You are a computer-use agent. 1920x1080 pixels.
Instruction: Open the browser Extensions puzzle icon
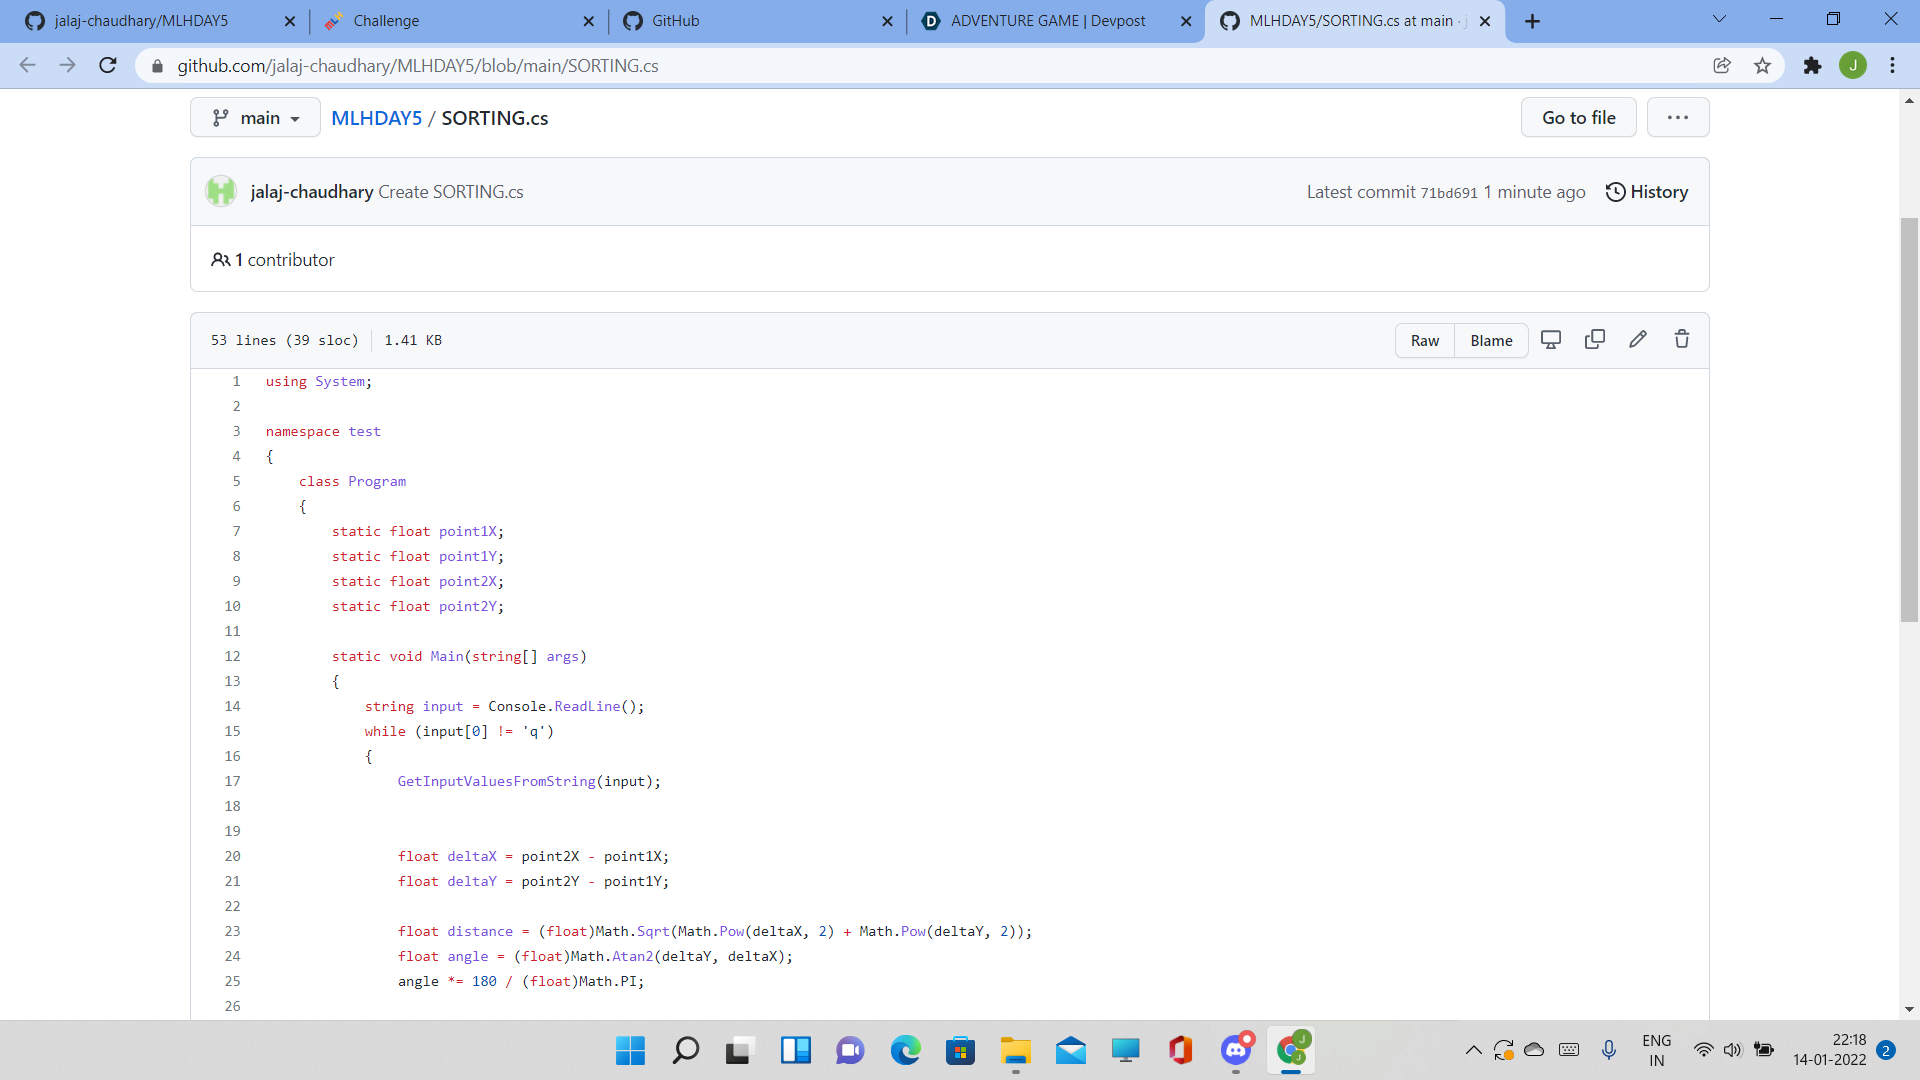(1812, 66)
